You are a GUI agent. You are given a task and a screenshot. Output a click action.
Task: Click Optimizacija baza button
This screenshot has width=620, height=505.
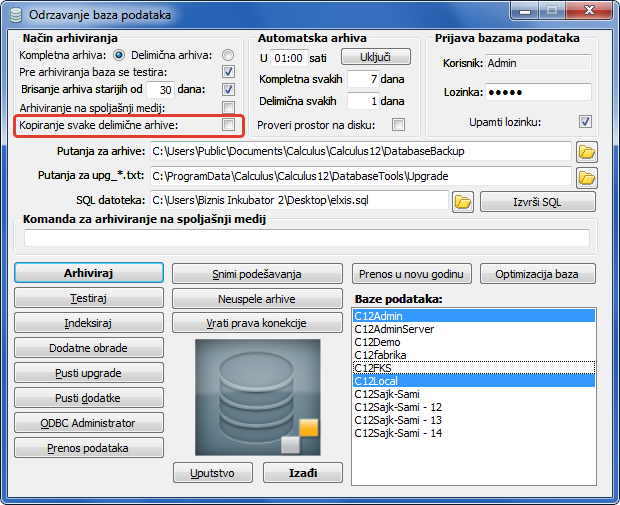point(538,273)
